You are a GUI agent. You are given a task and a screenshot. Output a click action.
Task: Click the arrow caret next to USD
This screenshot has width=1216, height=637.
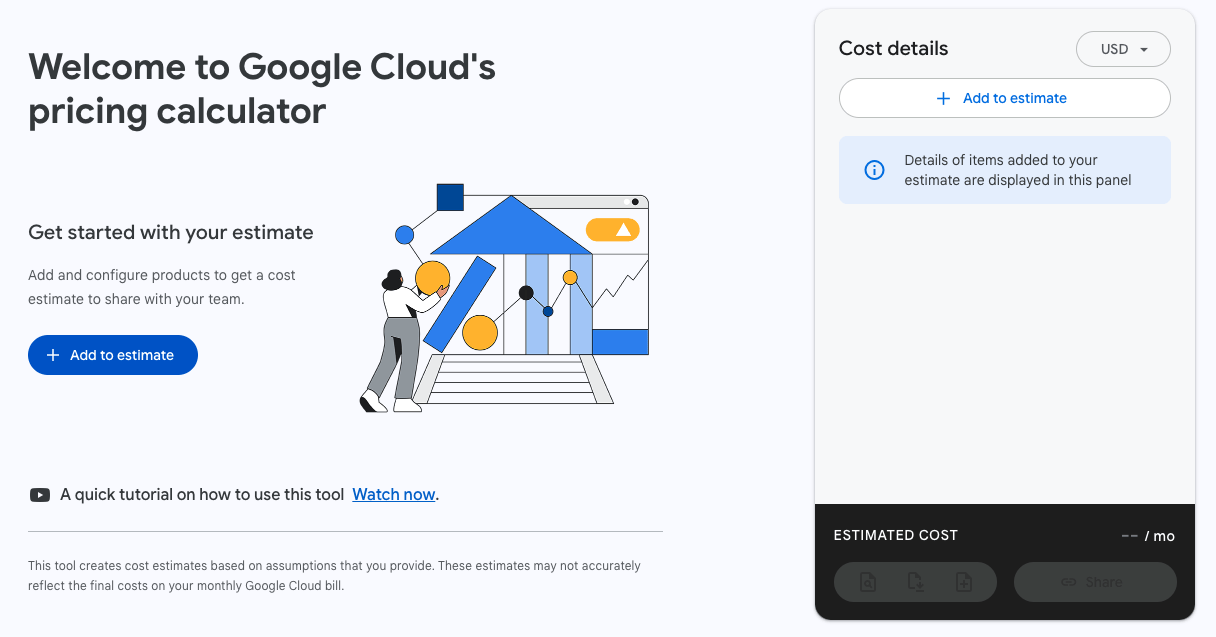click(1143, 49)
